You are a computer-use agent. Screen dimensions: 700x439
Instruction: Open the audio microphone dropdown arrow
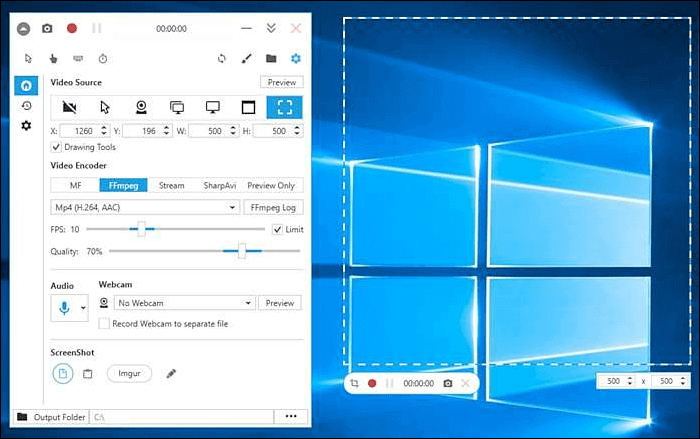pos(84,309)
